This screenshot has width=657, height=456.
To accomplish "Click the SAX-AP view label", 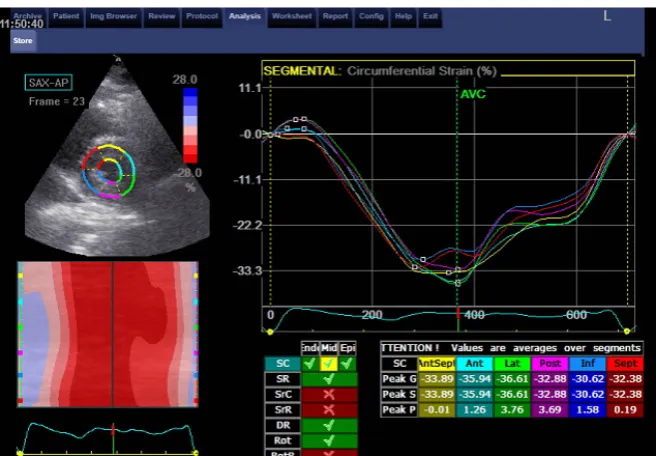I will click(x=49, y=83).
